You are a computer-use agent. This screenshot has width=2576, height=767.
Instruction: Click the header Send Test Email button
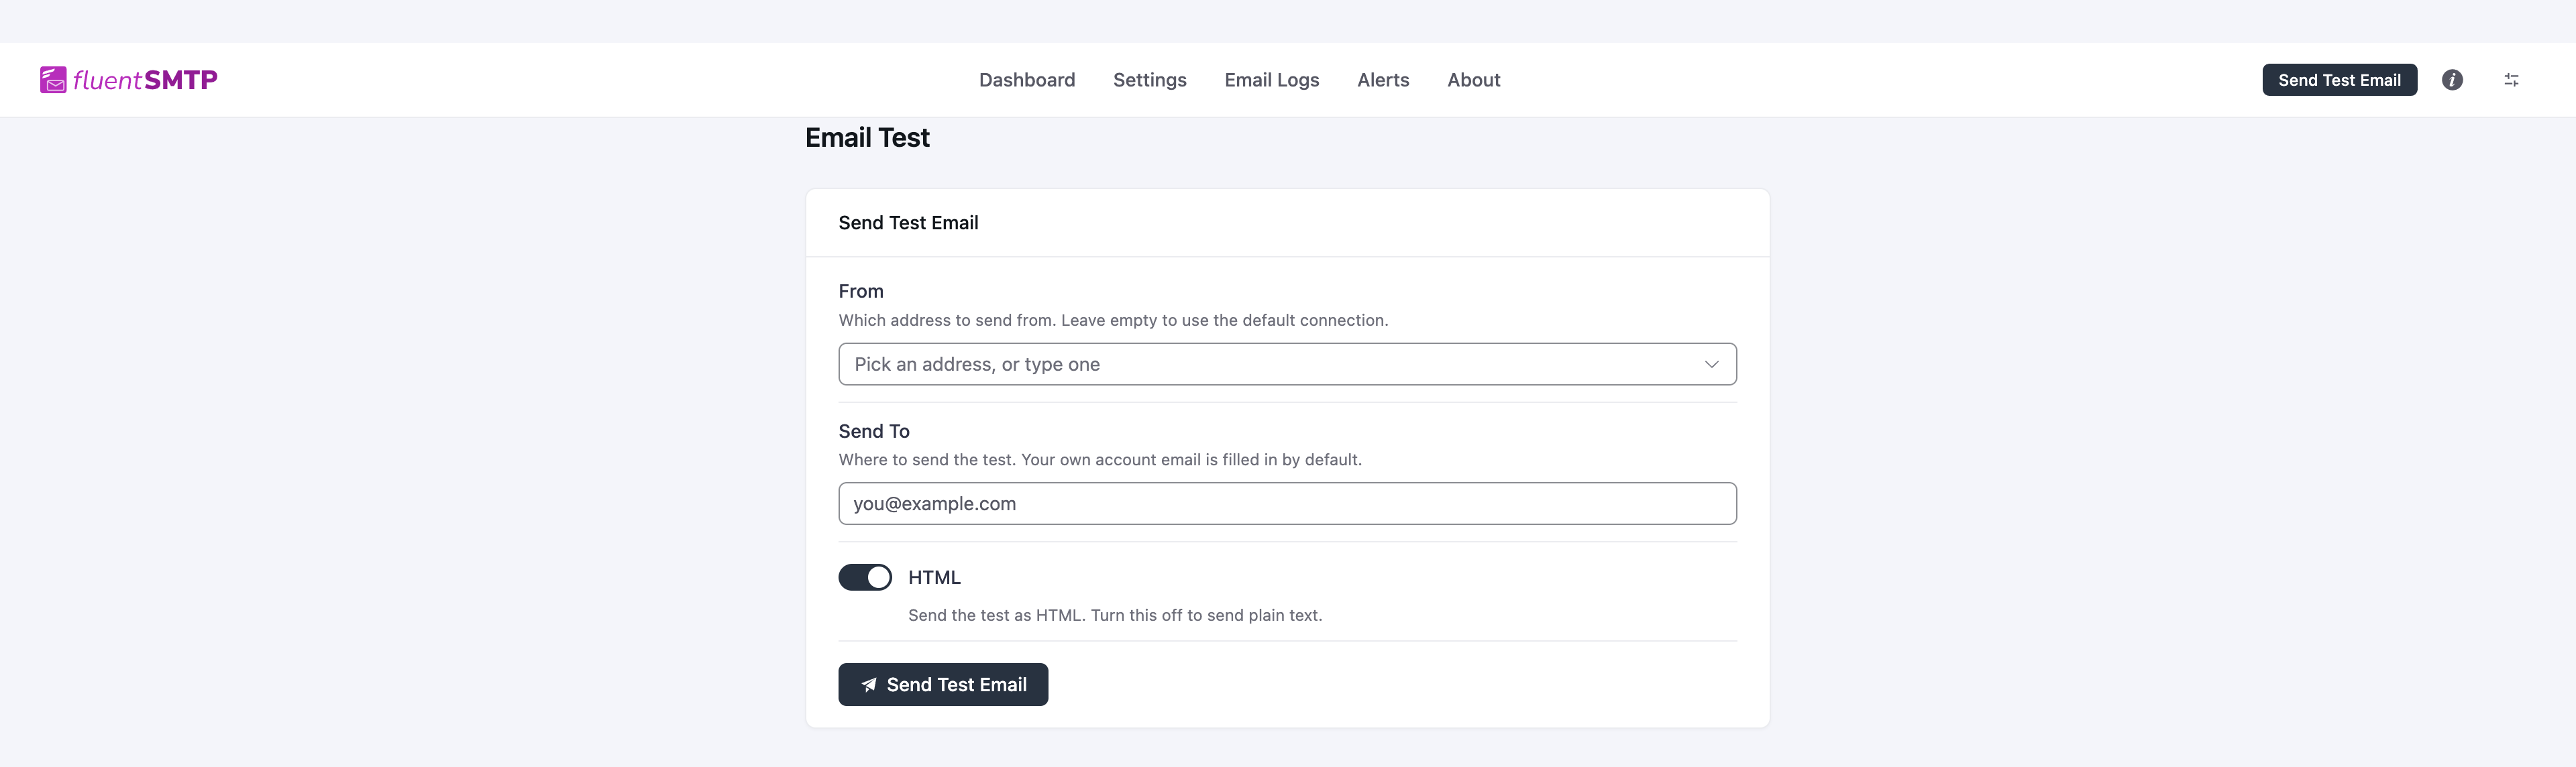click(2339, 80)
